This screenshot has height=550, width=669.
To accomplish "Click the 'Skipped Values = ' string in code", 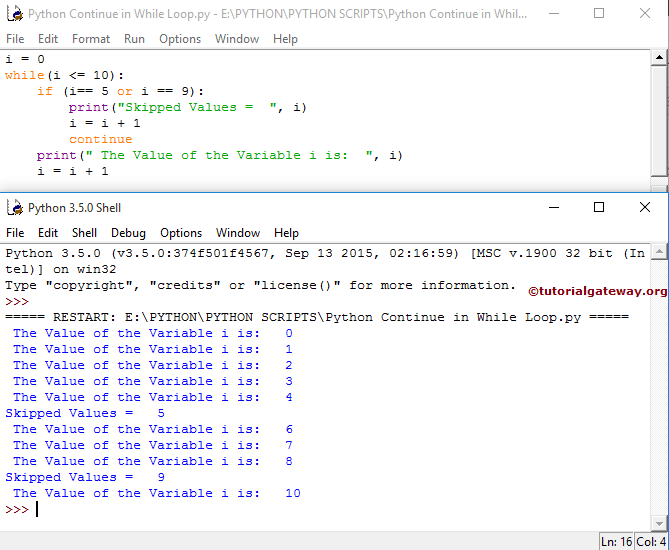I will point(197,107).
